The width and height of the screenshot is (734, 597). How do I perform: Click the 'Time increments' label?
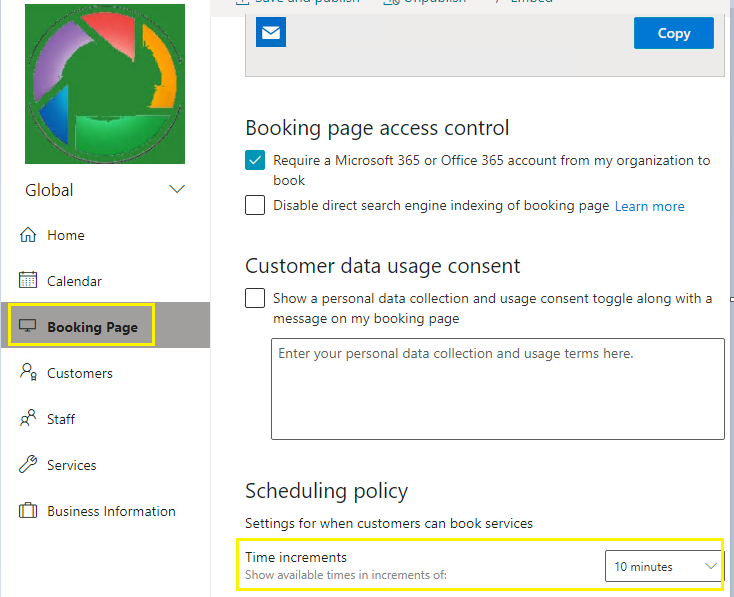[x=296, y=557]
